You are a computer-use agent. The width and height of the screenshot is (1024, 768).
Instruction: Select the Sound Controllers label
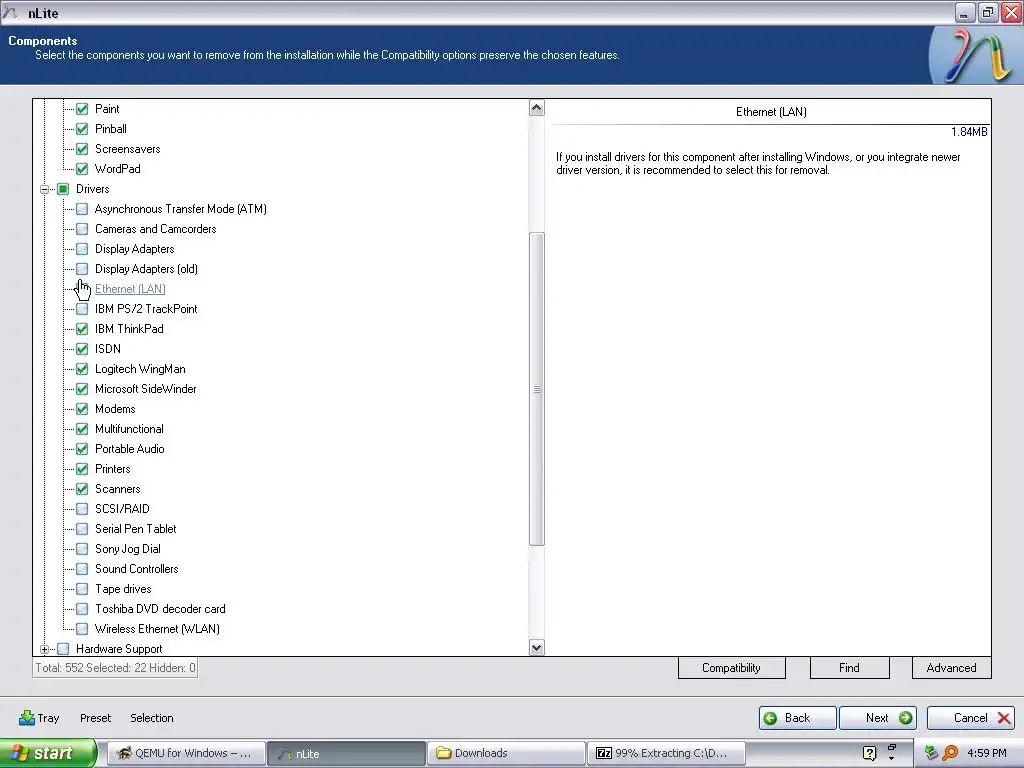(136, 569)
